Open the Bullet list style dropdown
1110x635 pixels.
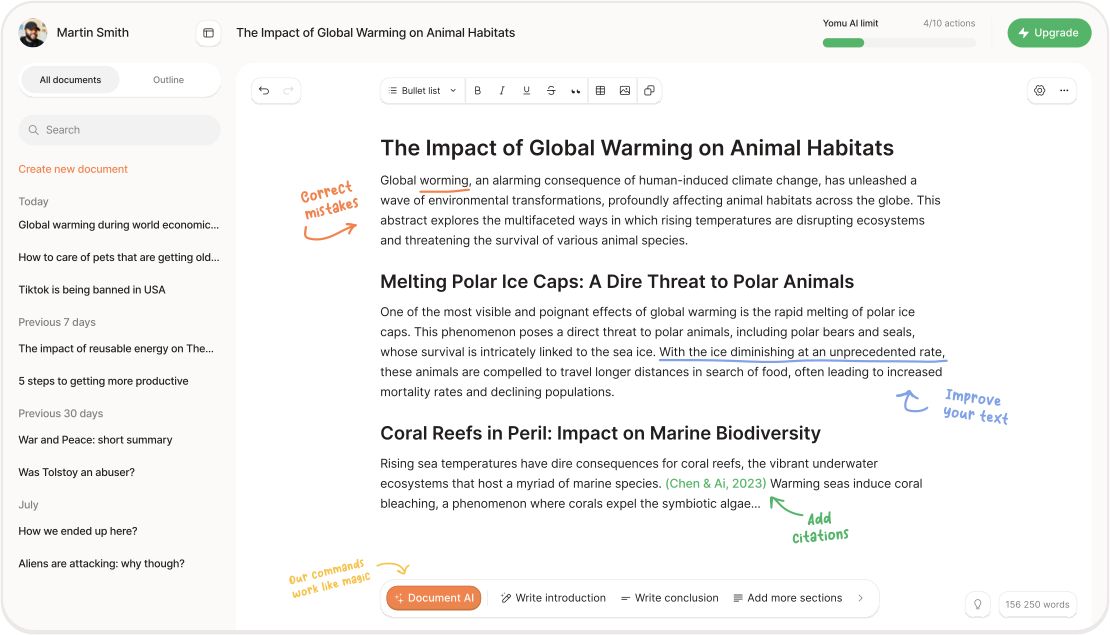(422, 91)
